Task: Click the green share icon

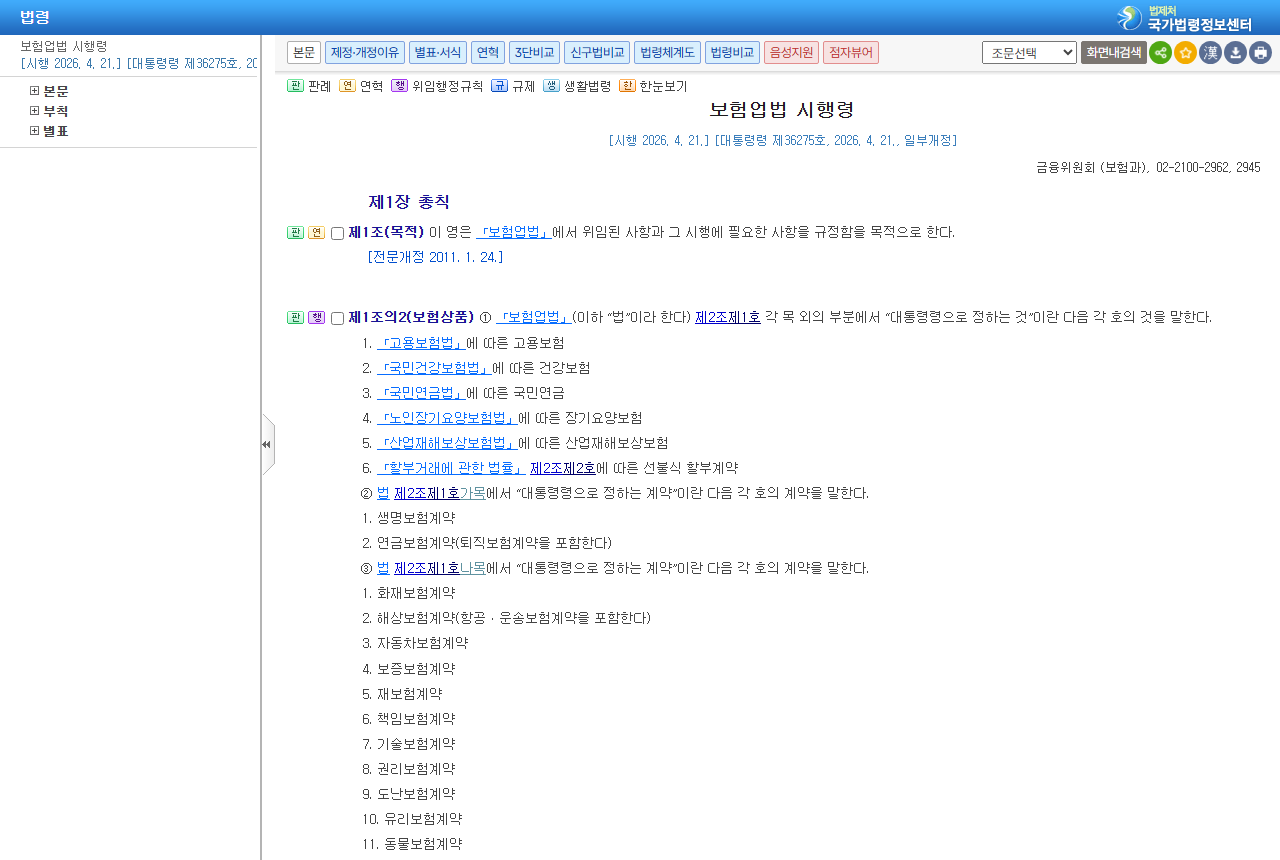Action: click(x=1160, y=53)
